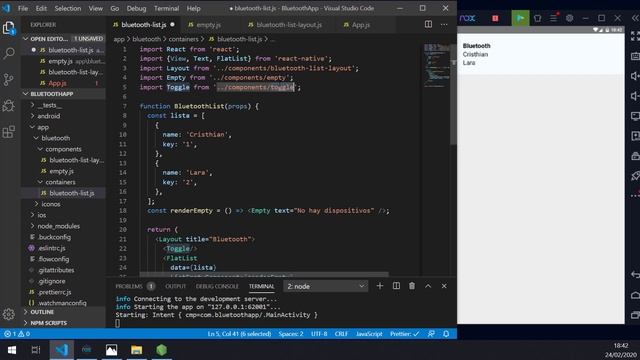Open the Nox shirt theme icon
The height and width of the screenshot is (360, 640).
[x=538, y=18]
